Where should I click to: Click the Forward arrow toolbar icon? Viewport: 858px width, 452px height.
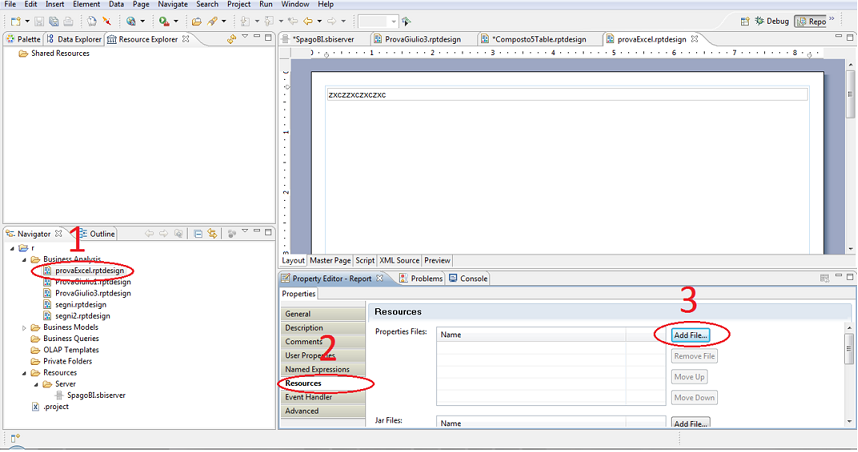point(332,21)
